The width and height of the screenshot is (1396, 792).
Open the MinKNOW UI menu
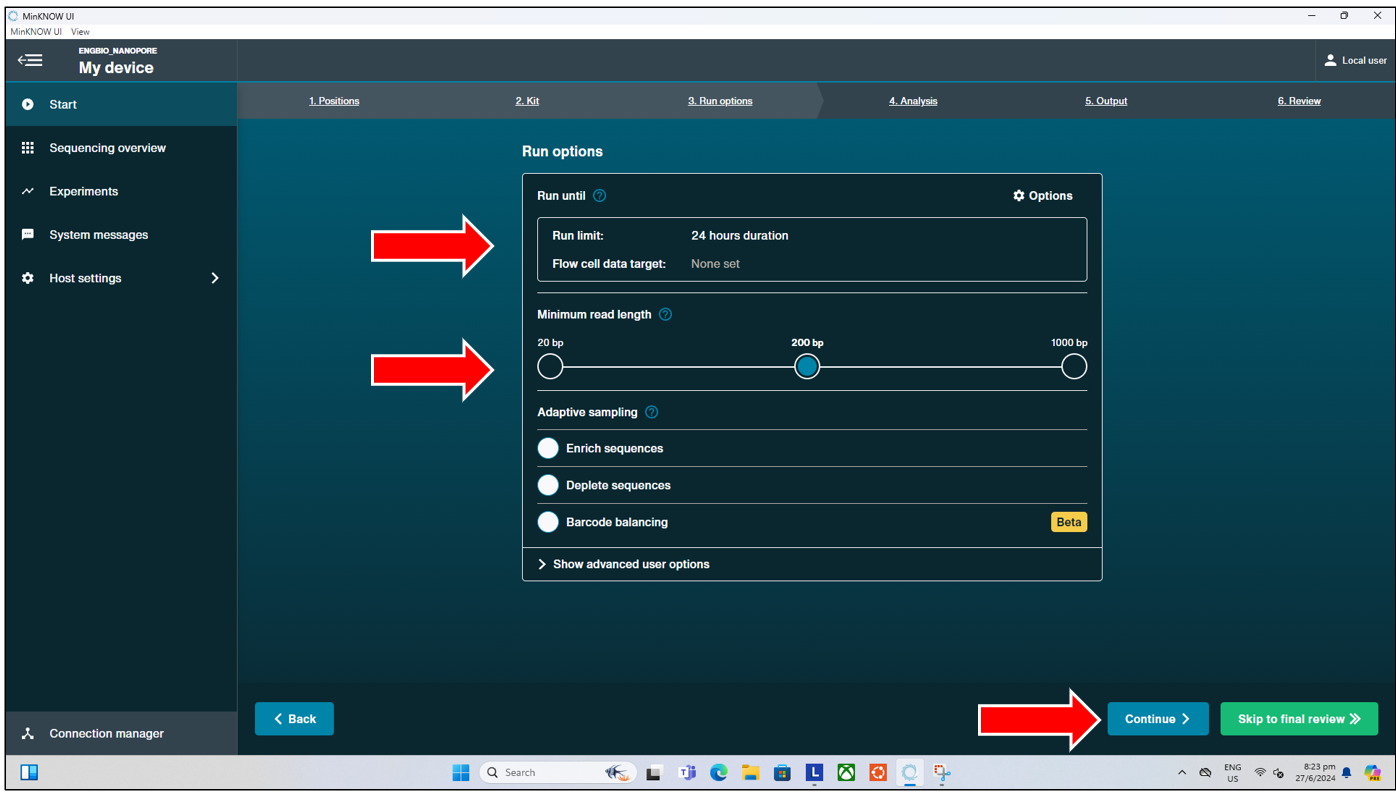pyautogui.click(x=36, y=32)
